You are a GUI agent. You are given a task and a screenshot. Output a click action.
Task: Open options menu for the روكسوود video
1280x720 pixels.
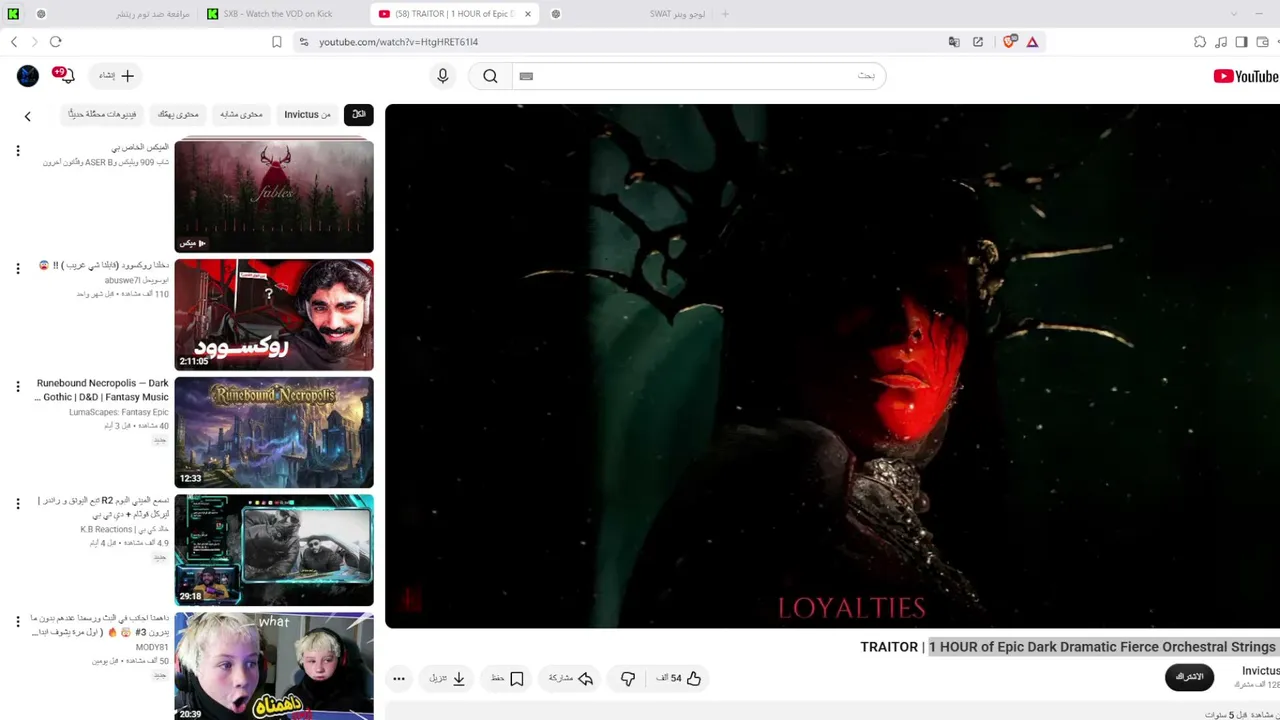point(17,269)
